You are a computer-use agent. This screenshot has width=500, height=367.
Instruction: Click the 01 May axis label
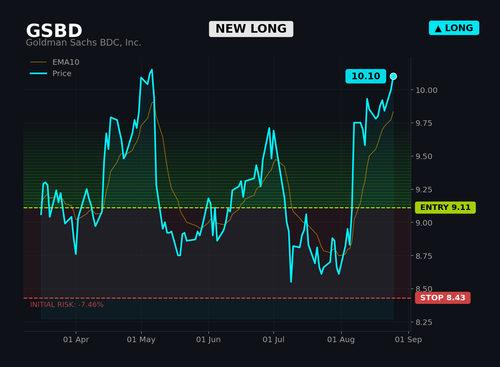click(x=141, y=340)
